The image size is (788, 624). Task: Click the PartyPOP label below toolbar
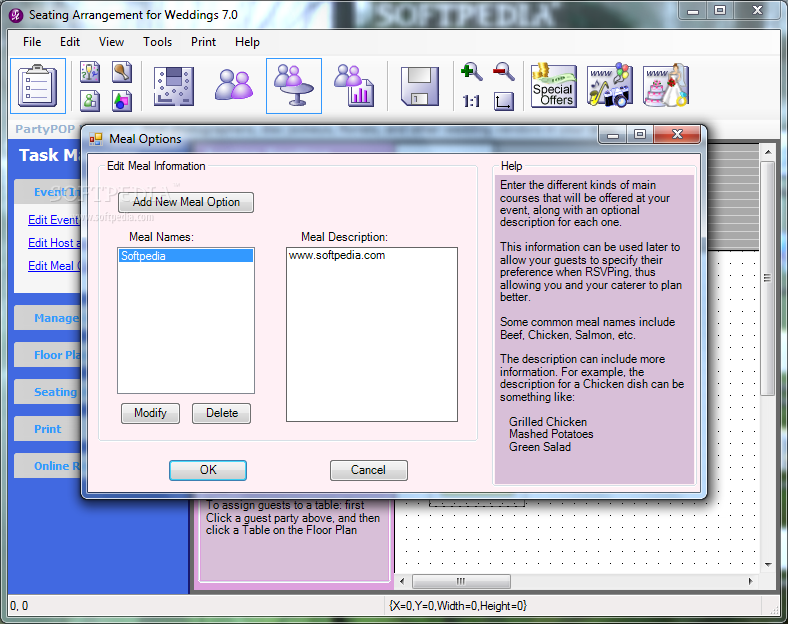click(x=45, y=129)
